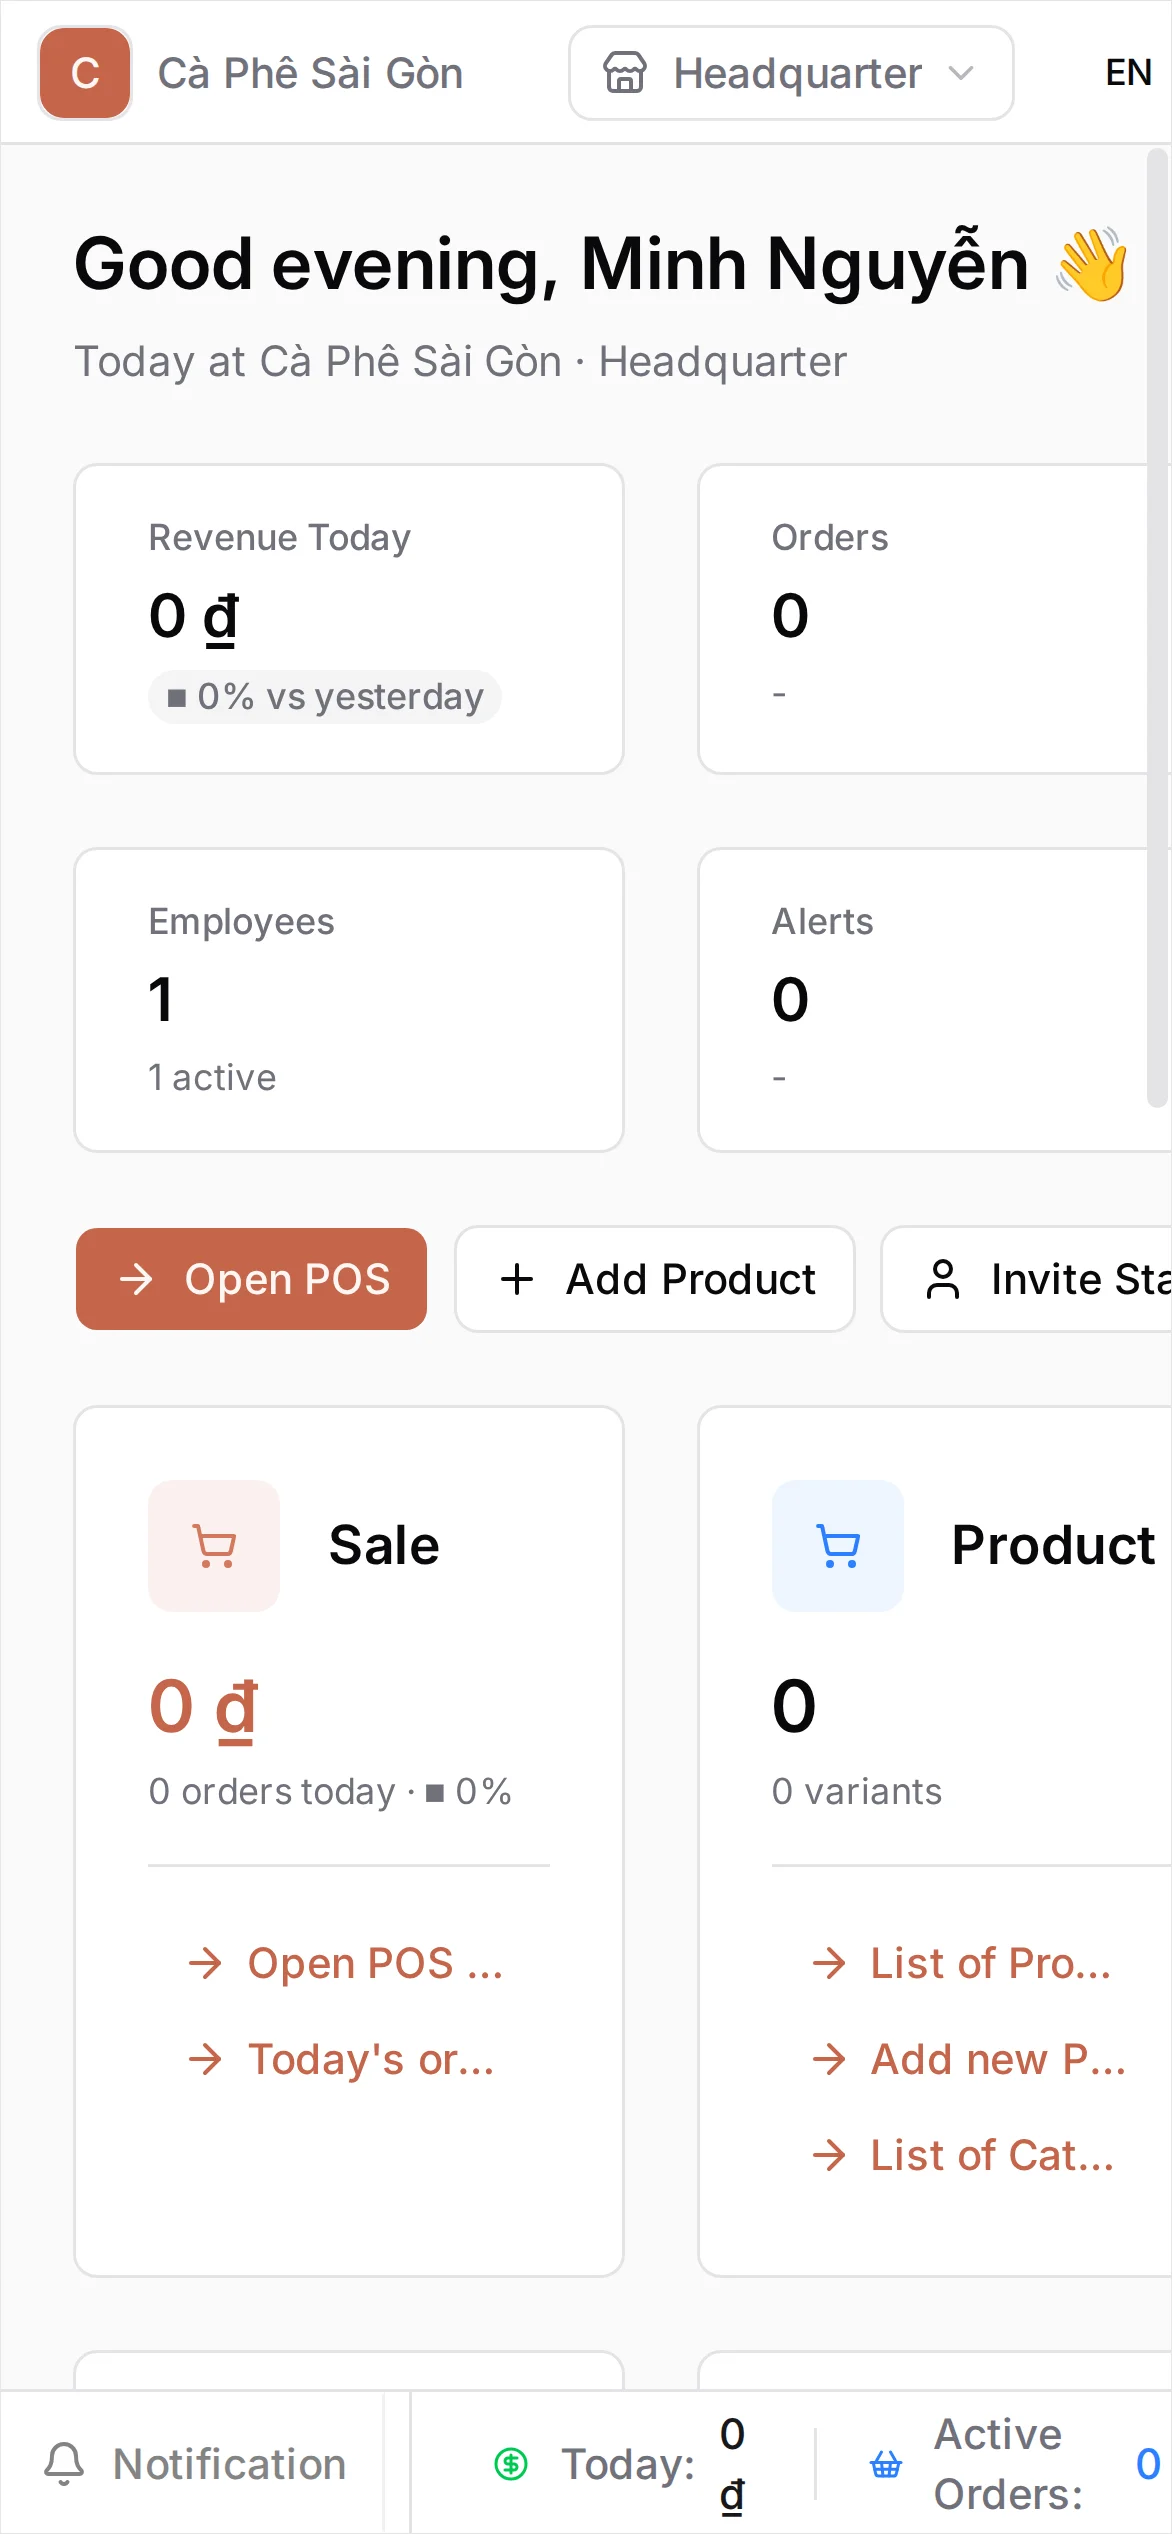Click the Open POS button
This screenshot has height=2534, width=1172.
pos(251,1279)
